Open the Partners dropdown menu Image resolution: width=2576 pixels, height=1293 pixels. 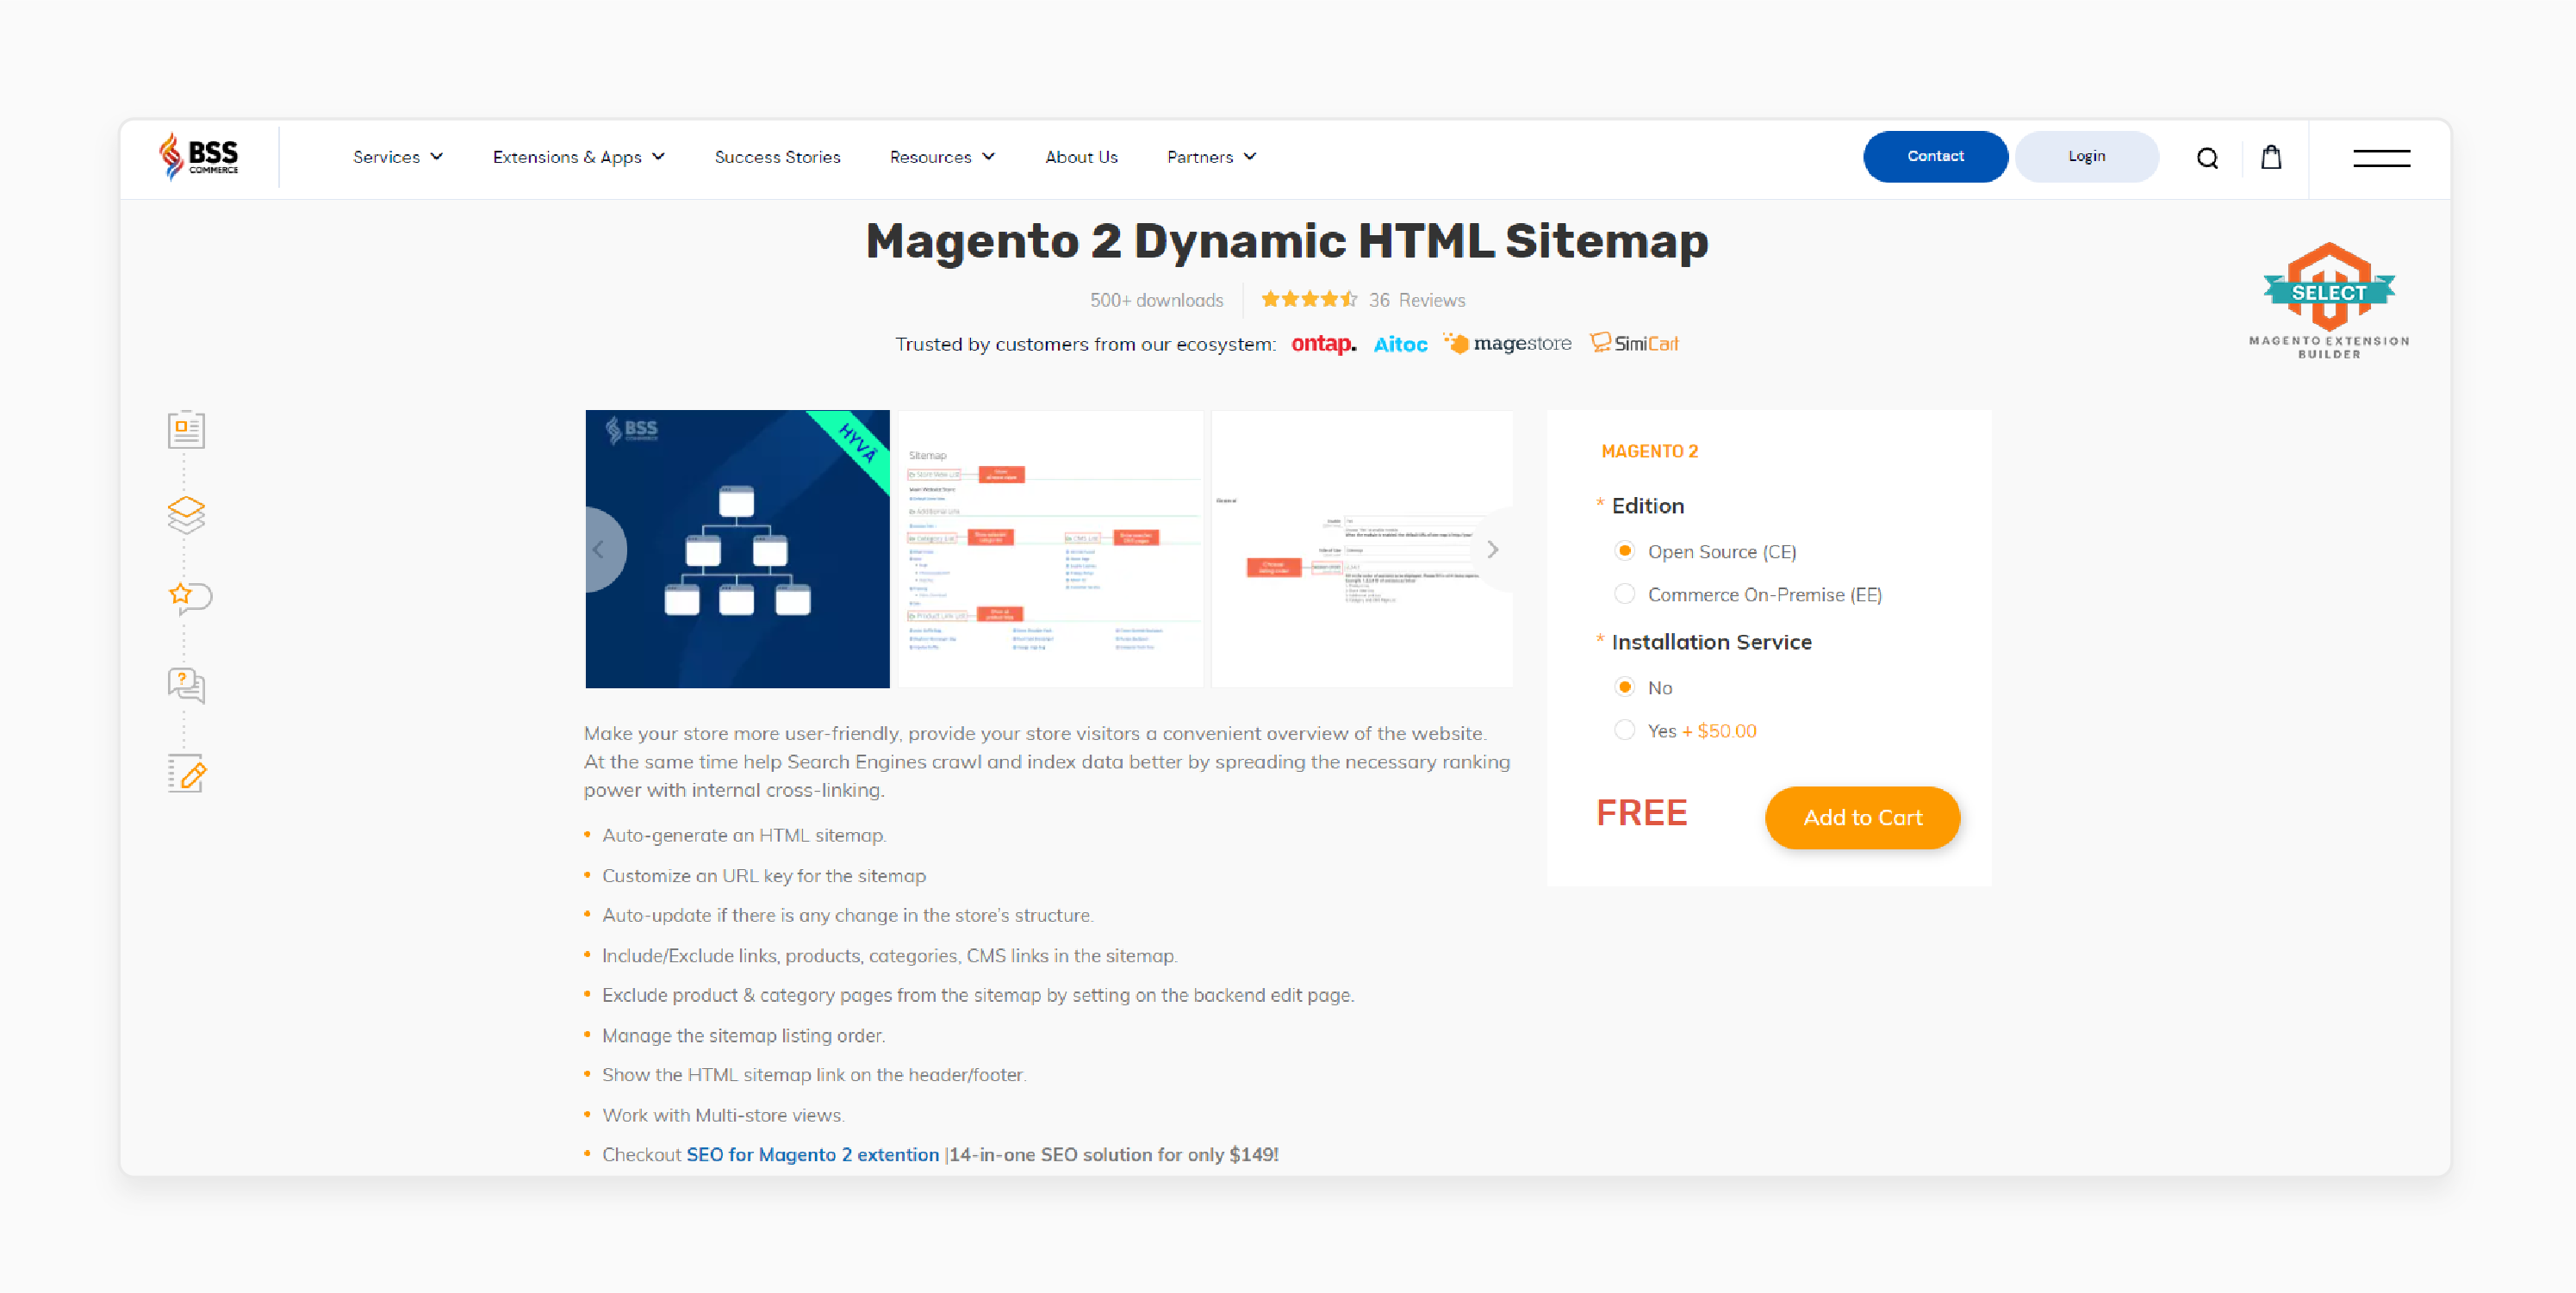coord(1212,157)
